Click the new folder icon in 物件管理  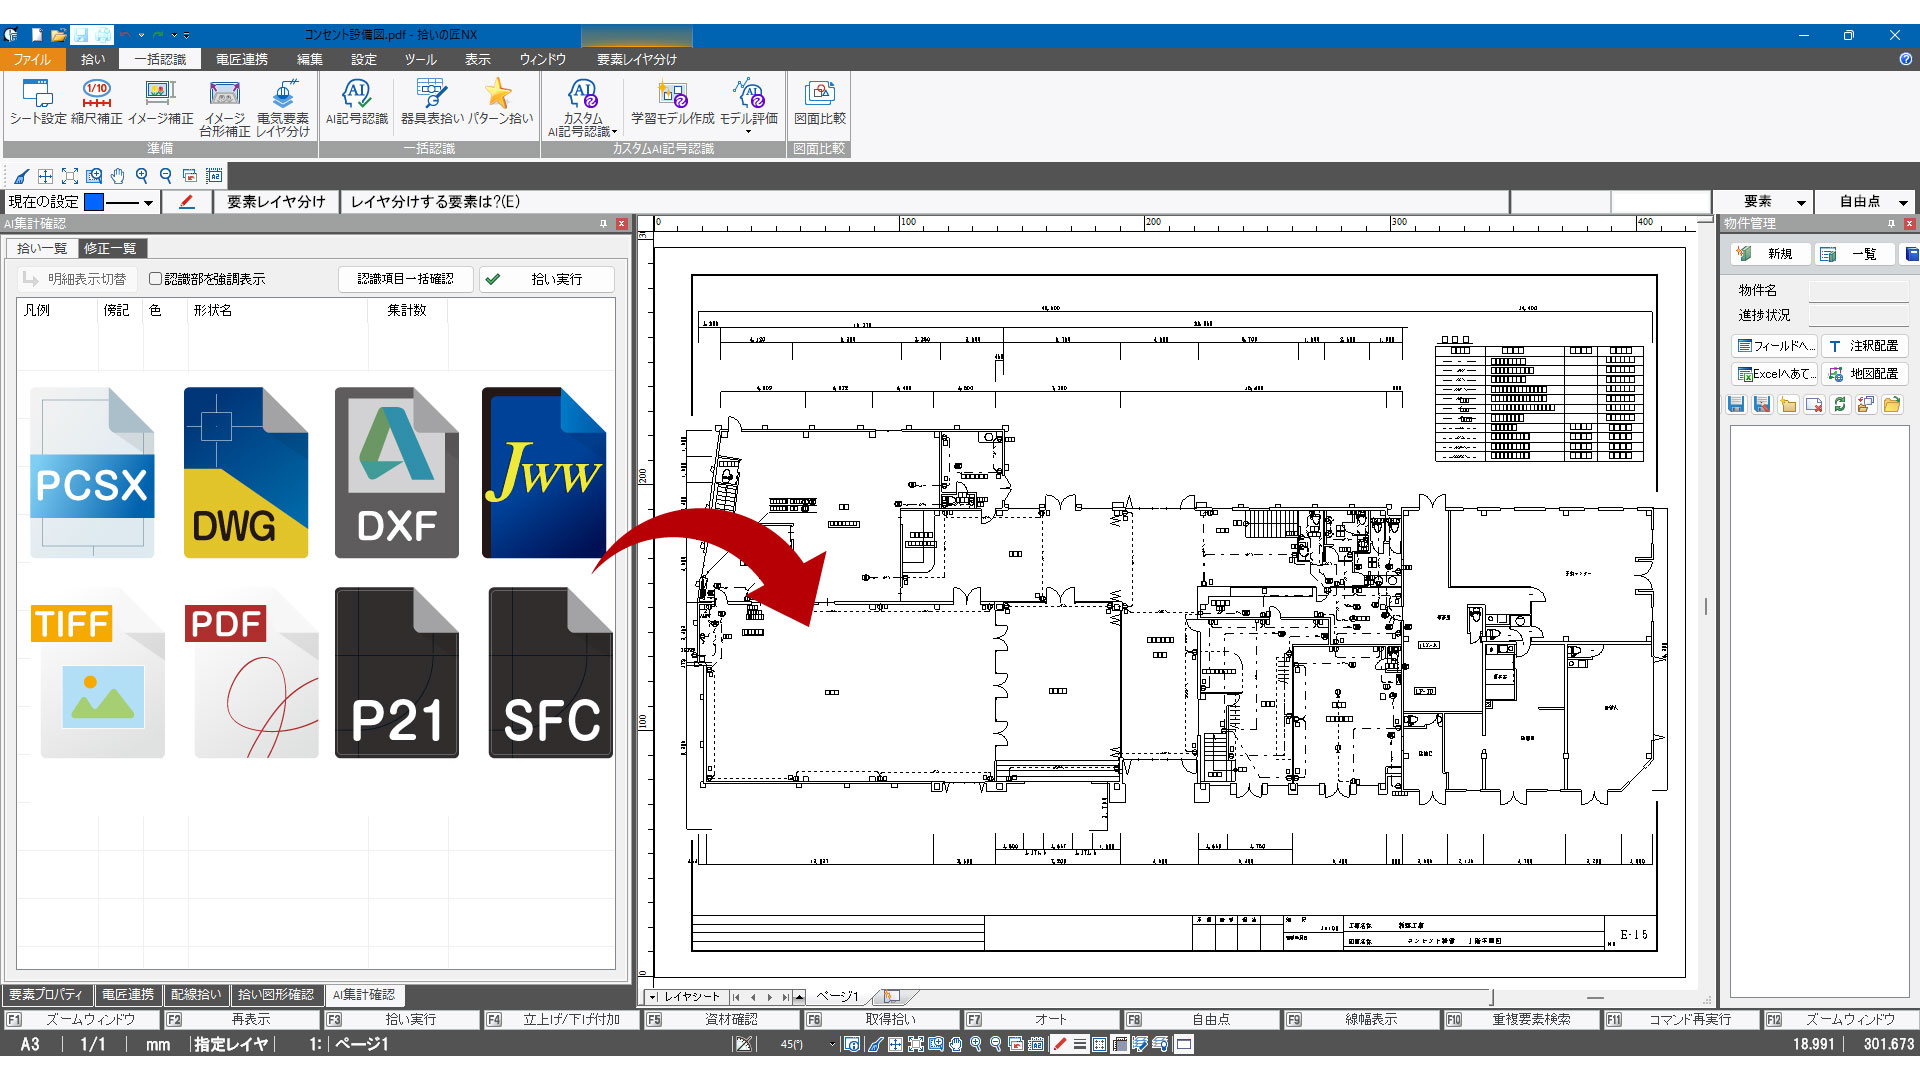(1788, 404)
